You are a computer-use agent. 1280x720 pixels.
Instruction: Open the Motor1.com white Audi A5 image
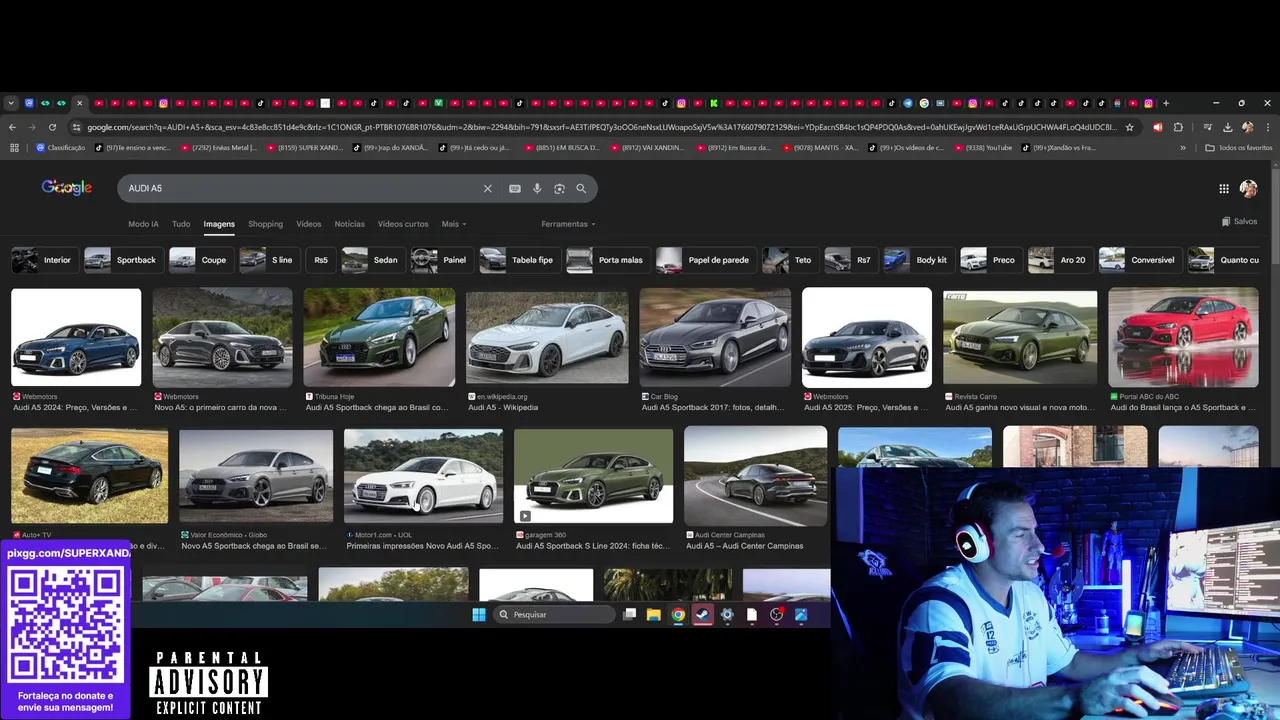tap(423, 476)
